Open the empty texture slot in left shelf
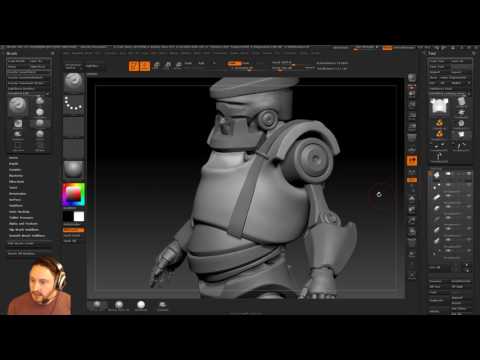The height and width of the screenshot is (360, 480). pos(74,148)
